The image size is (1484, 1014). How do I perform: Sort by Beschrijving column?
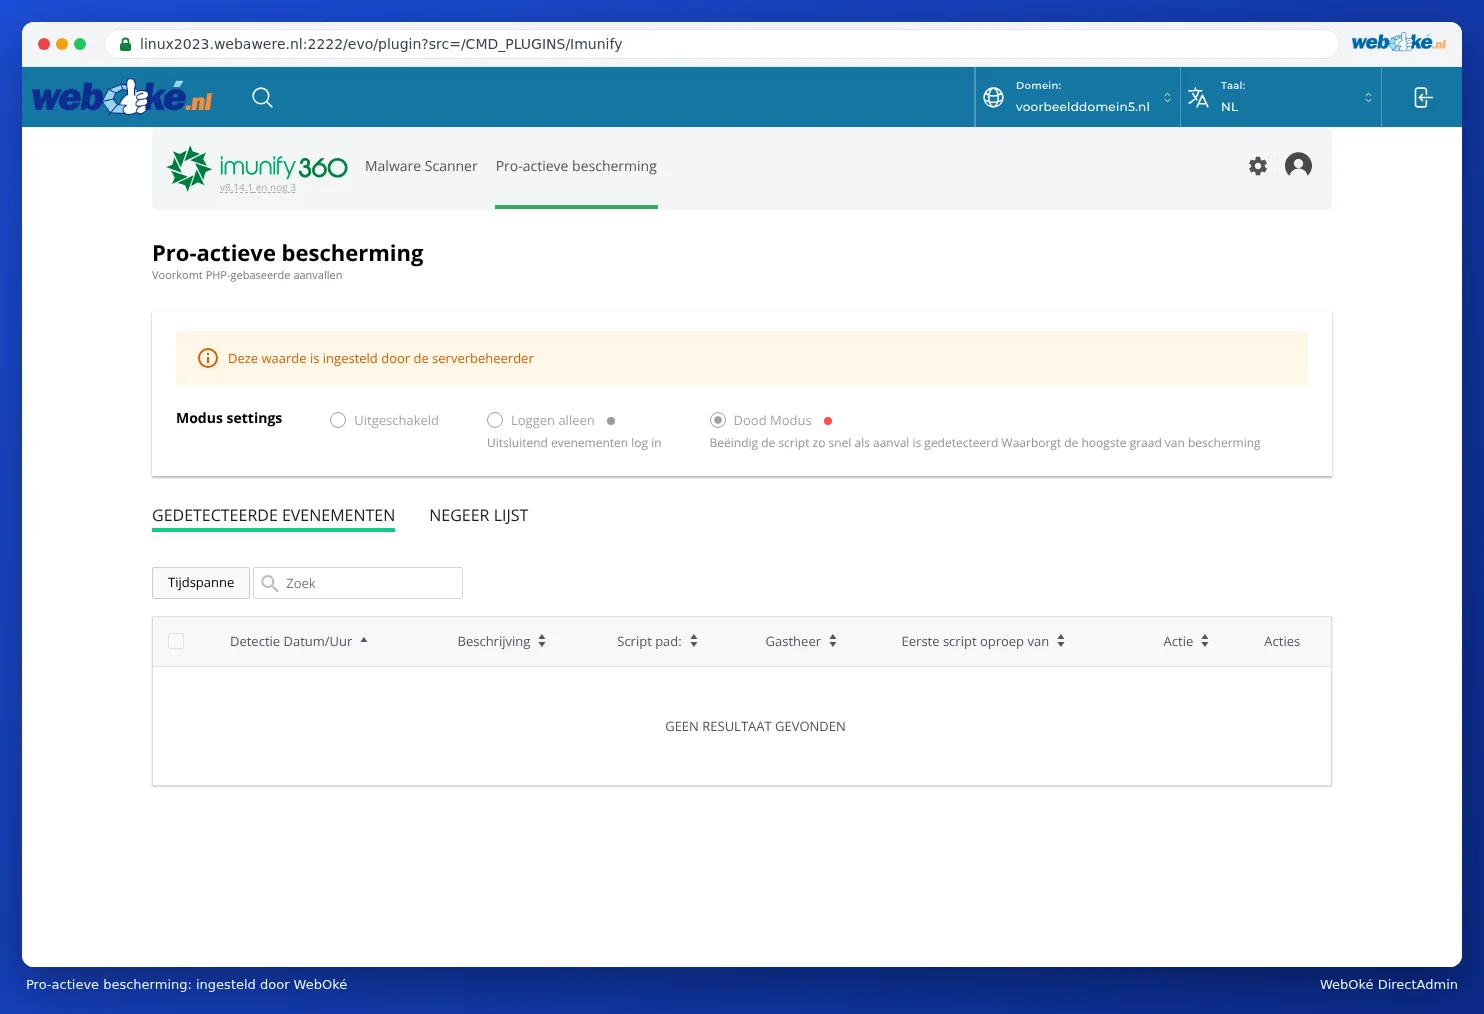[x=502, y=641]
